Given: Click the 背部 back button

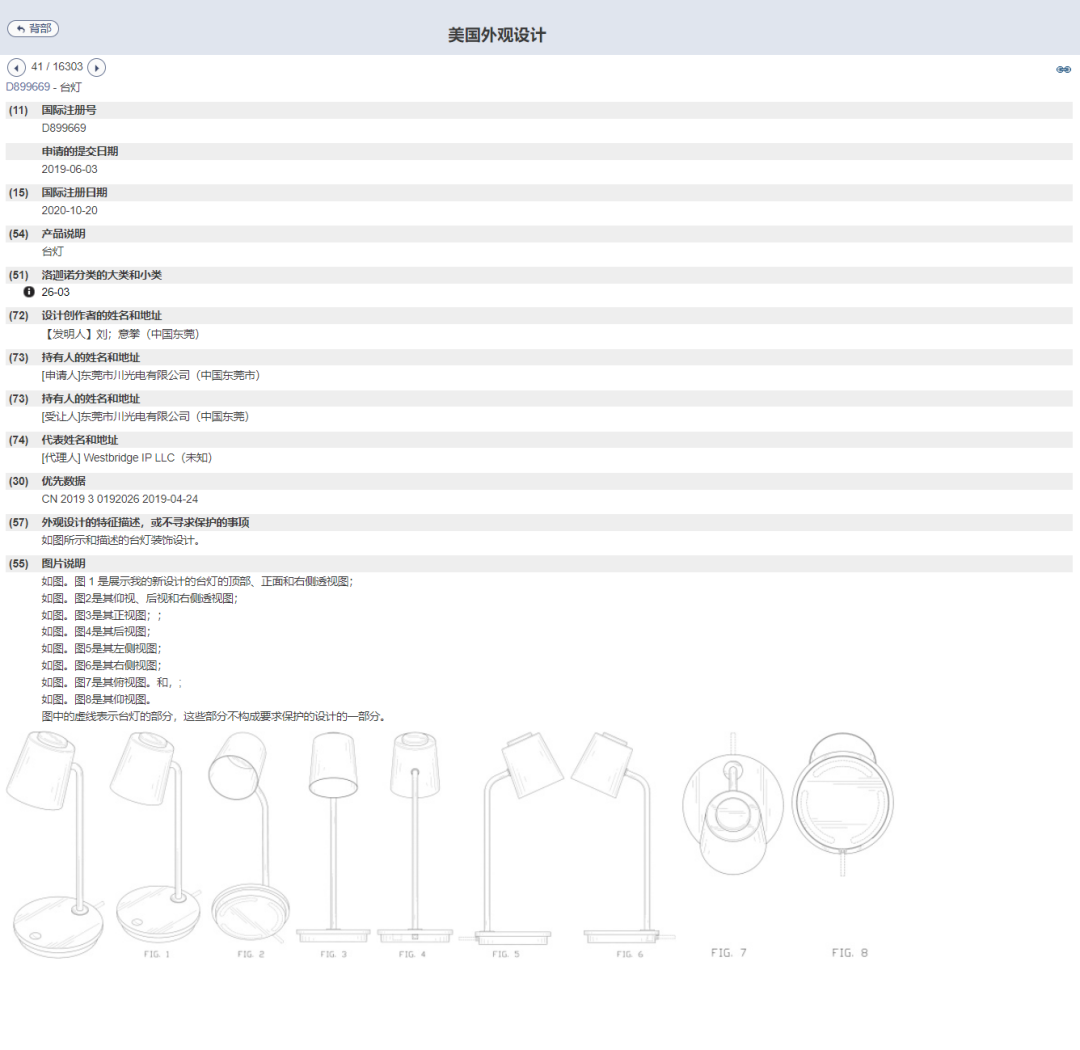Looking at the screenshot, I should [32, 28].
